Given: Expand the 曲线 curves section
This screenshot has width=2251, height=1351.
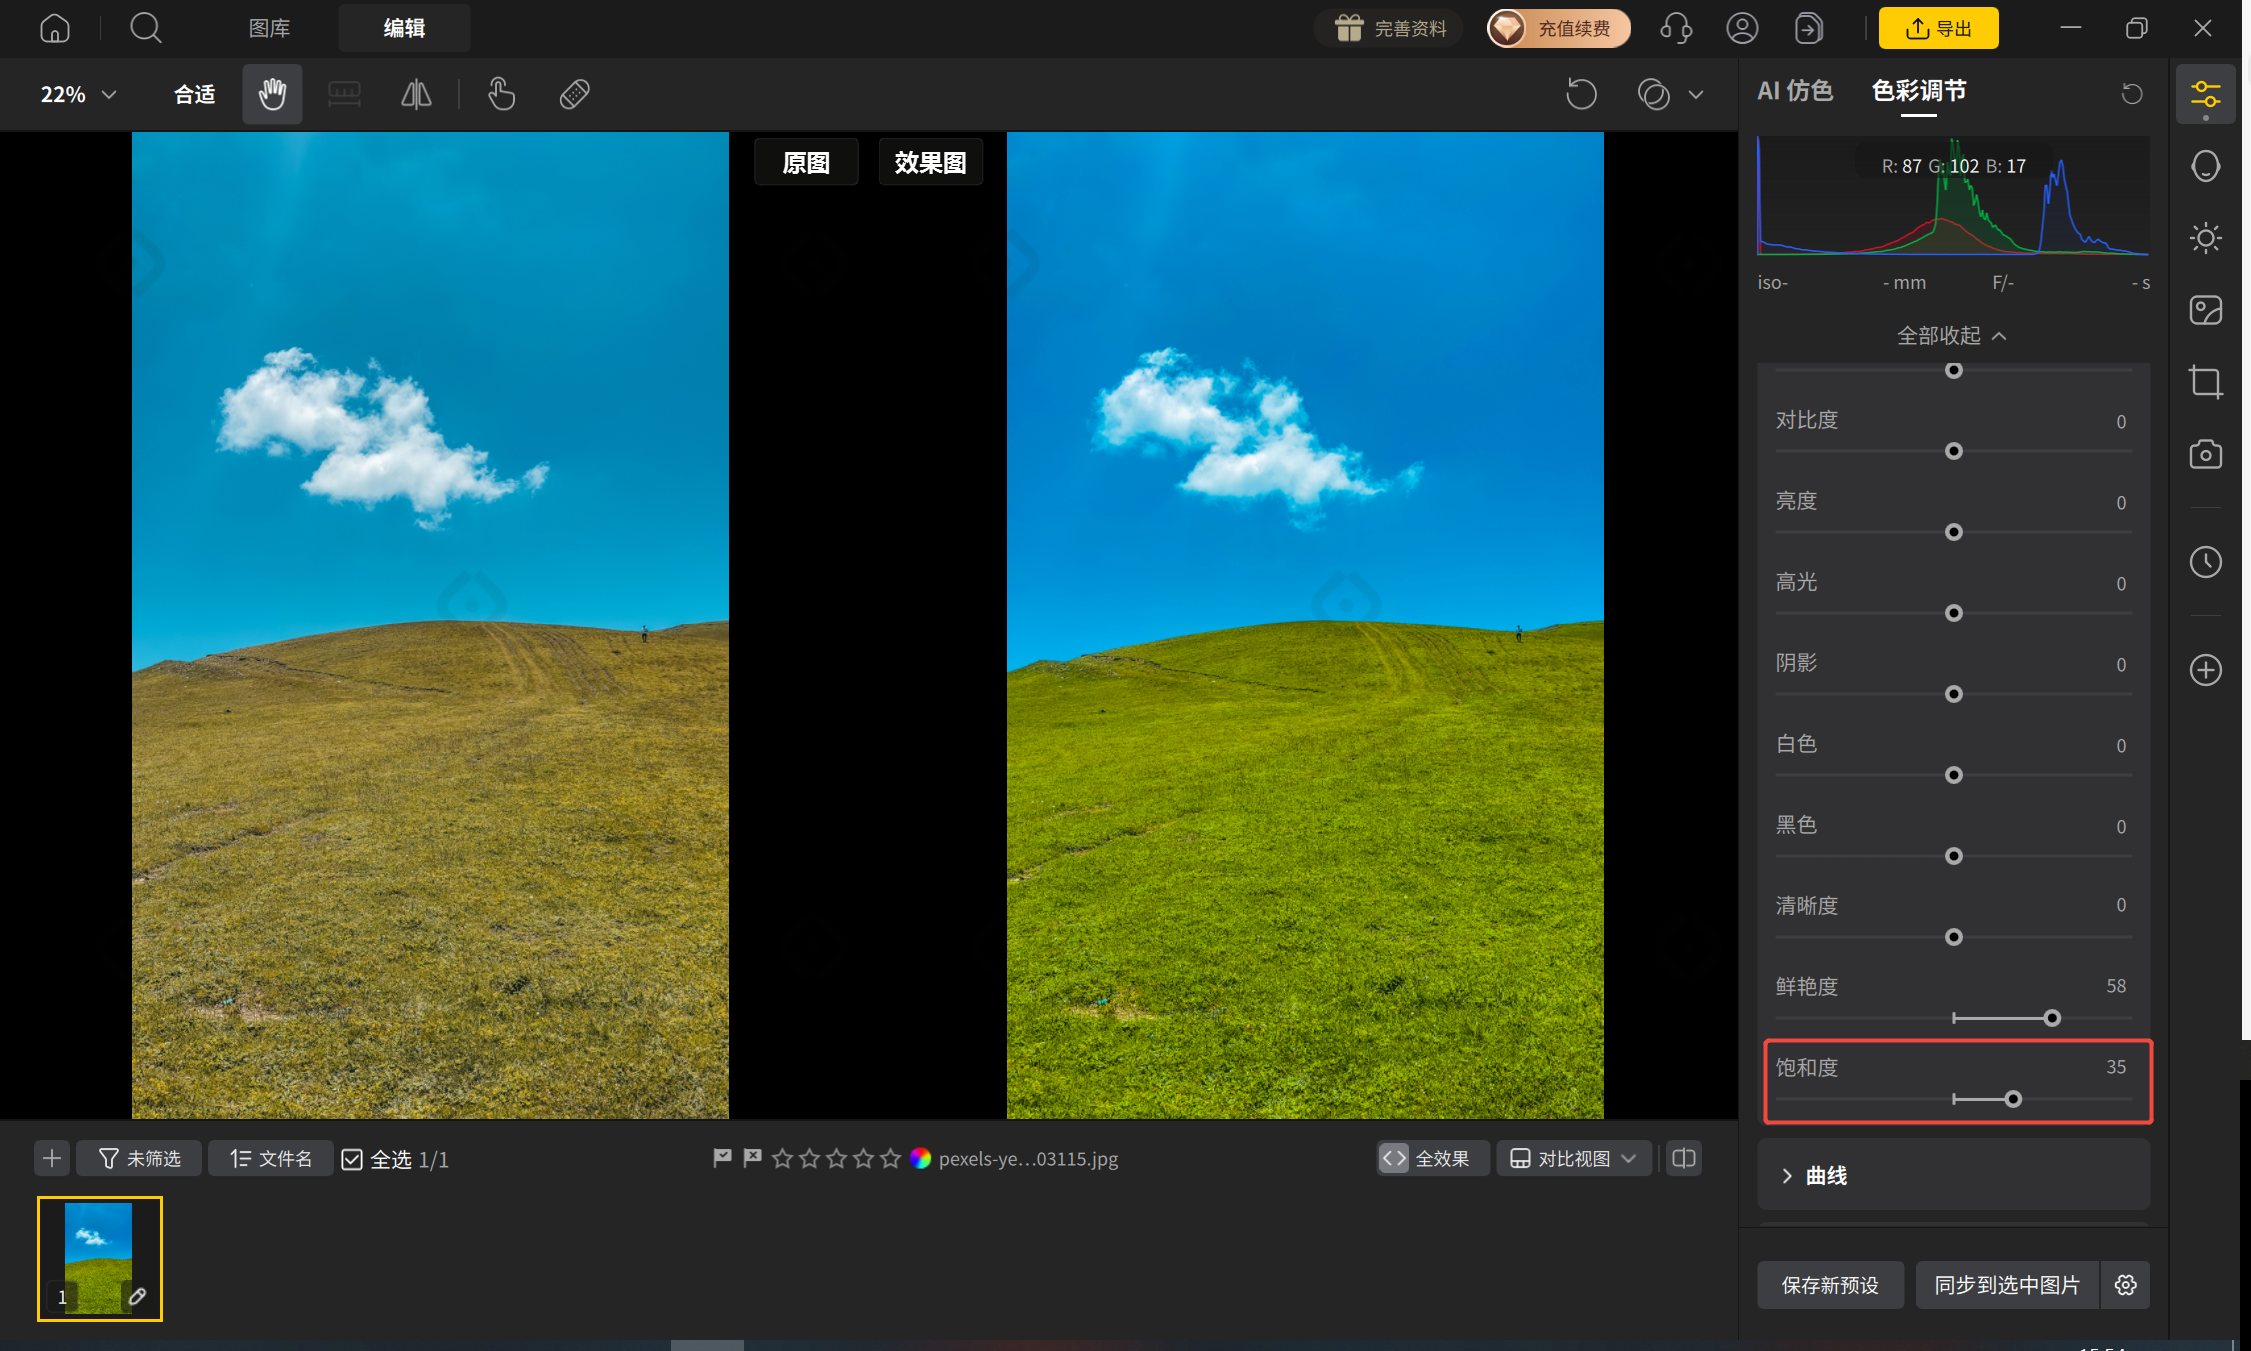Looking at the screenshot, I should 1953,1175.
